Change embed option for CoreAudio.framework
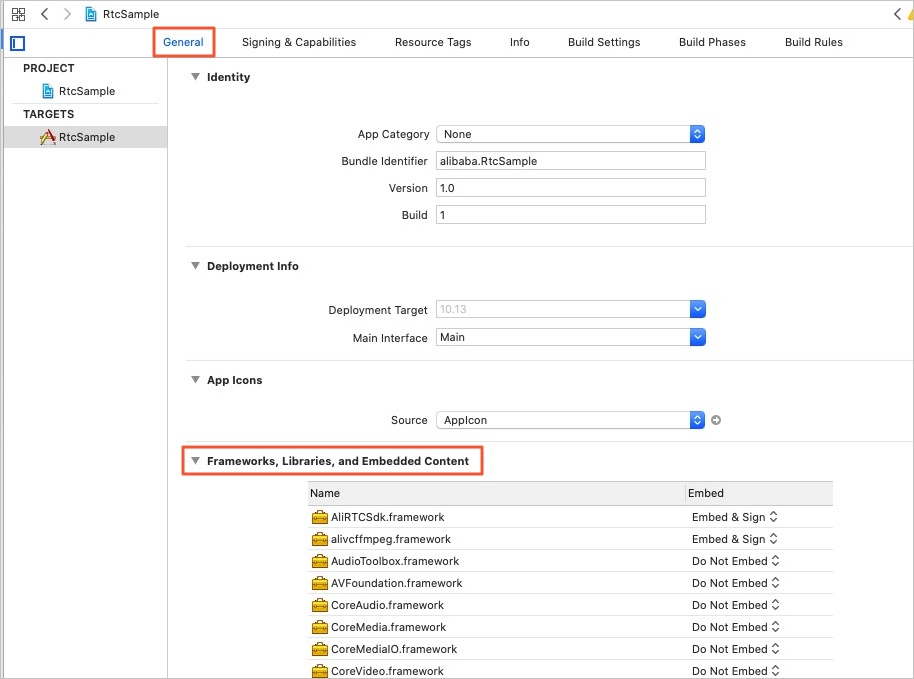 coord(736,605)
